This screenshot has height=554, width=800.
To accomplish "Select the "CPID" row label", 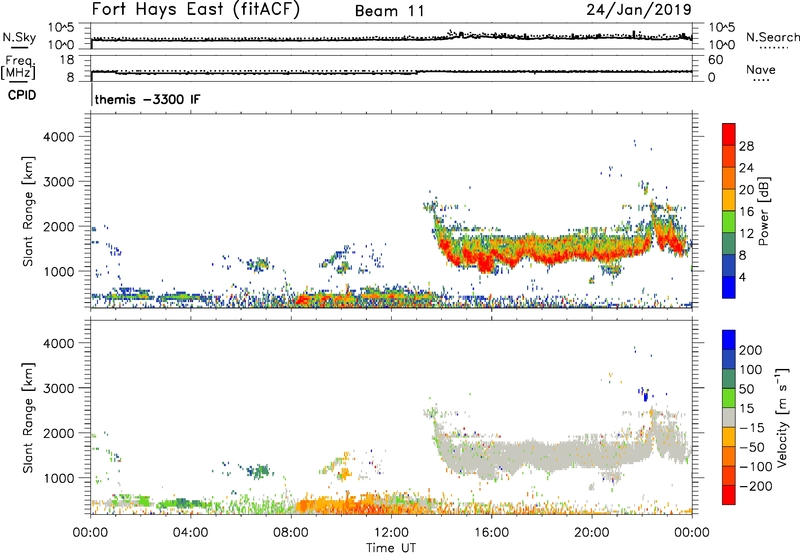I will [22, 95].
